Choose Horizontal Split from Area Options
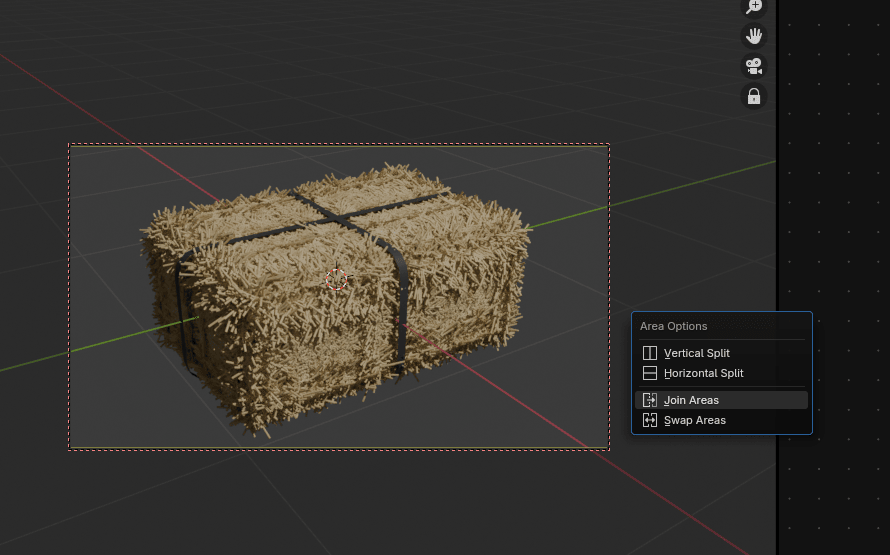This screenshot has width=890, height=555. point(703,373)
